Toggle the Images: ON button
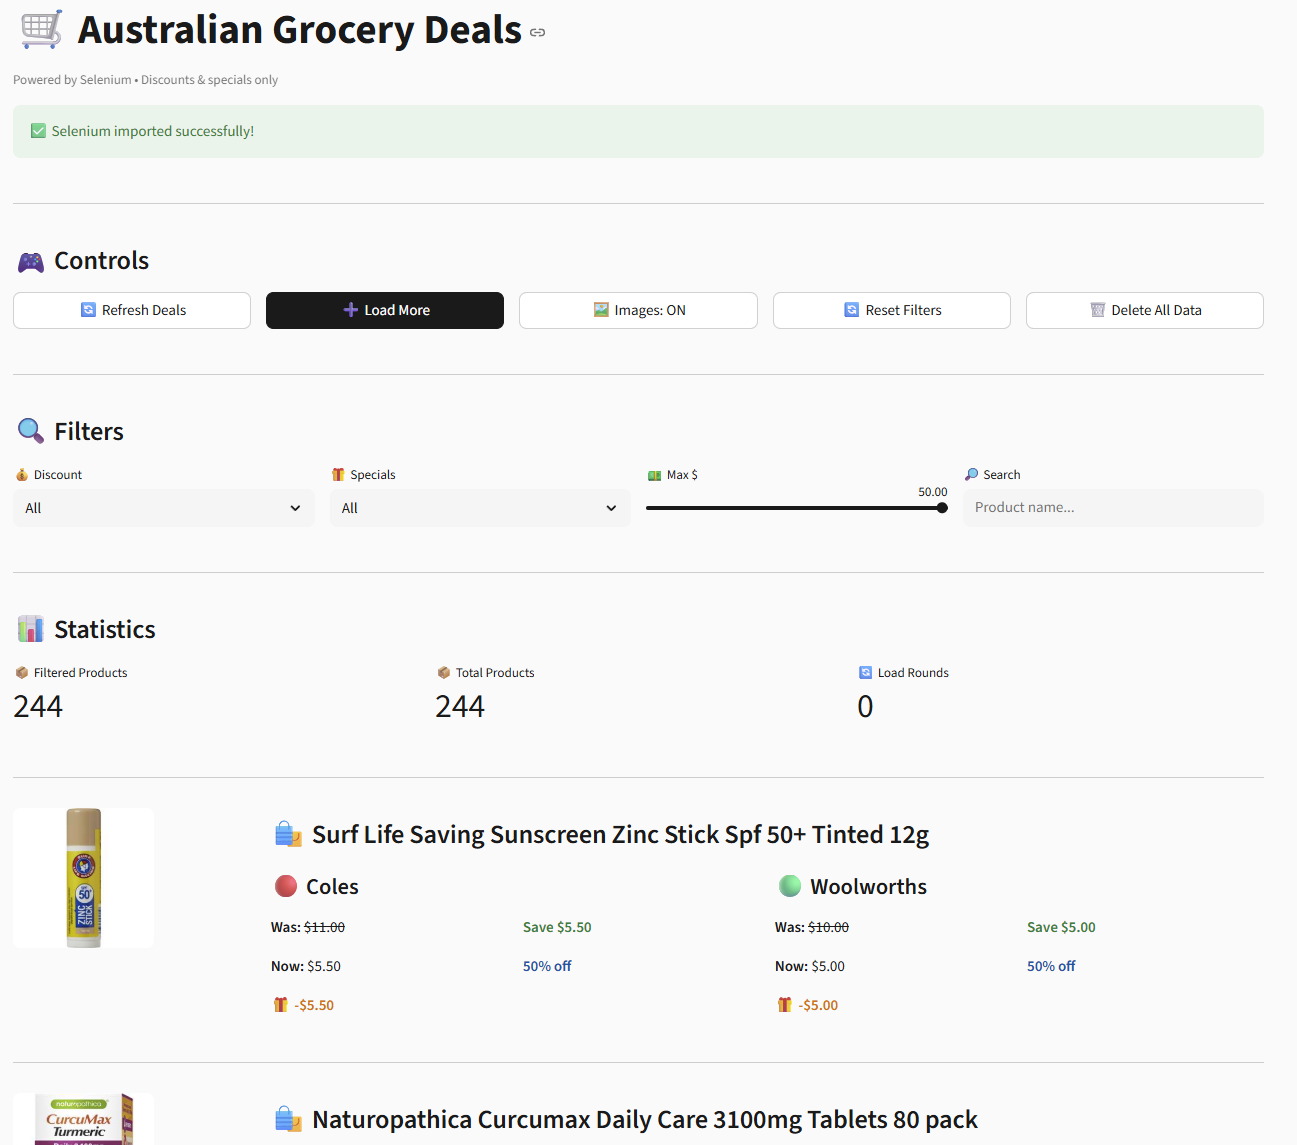 point(638,310)
